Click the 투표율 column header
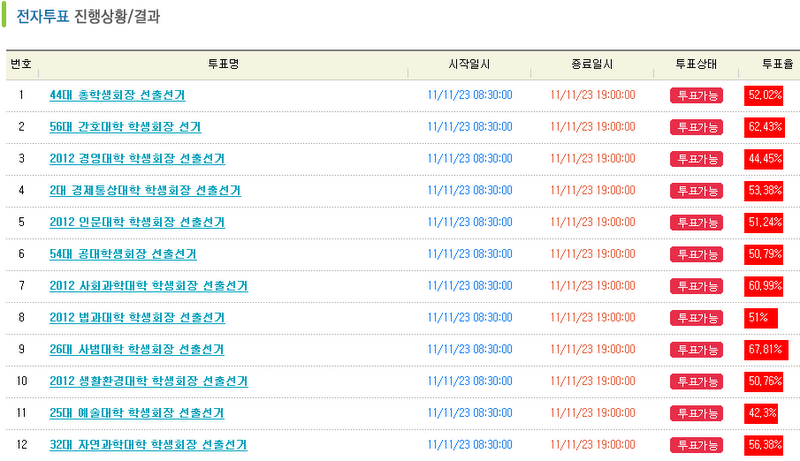 click(777, 64)
